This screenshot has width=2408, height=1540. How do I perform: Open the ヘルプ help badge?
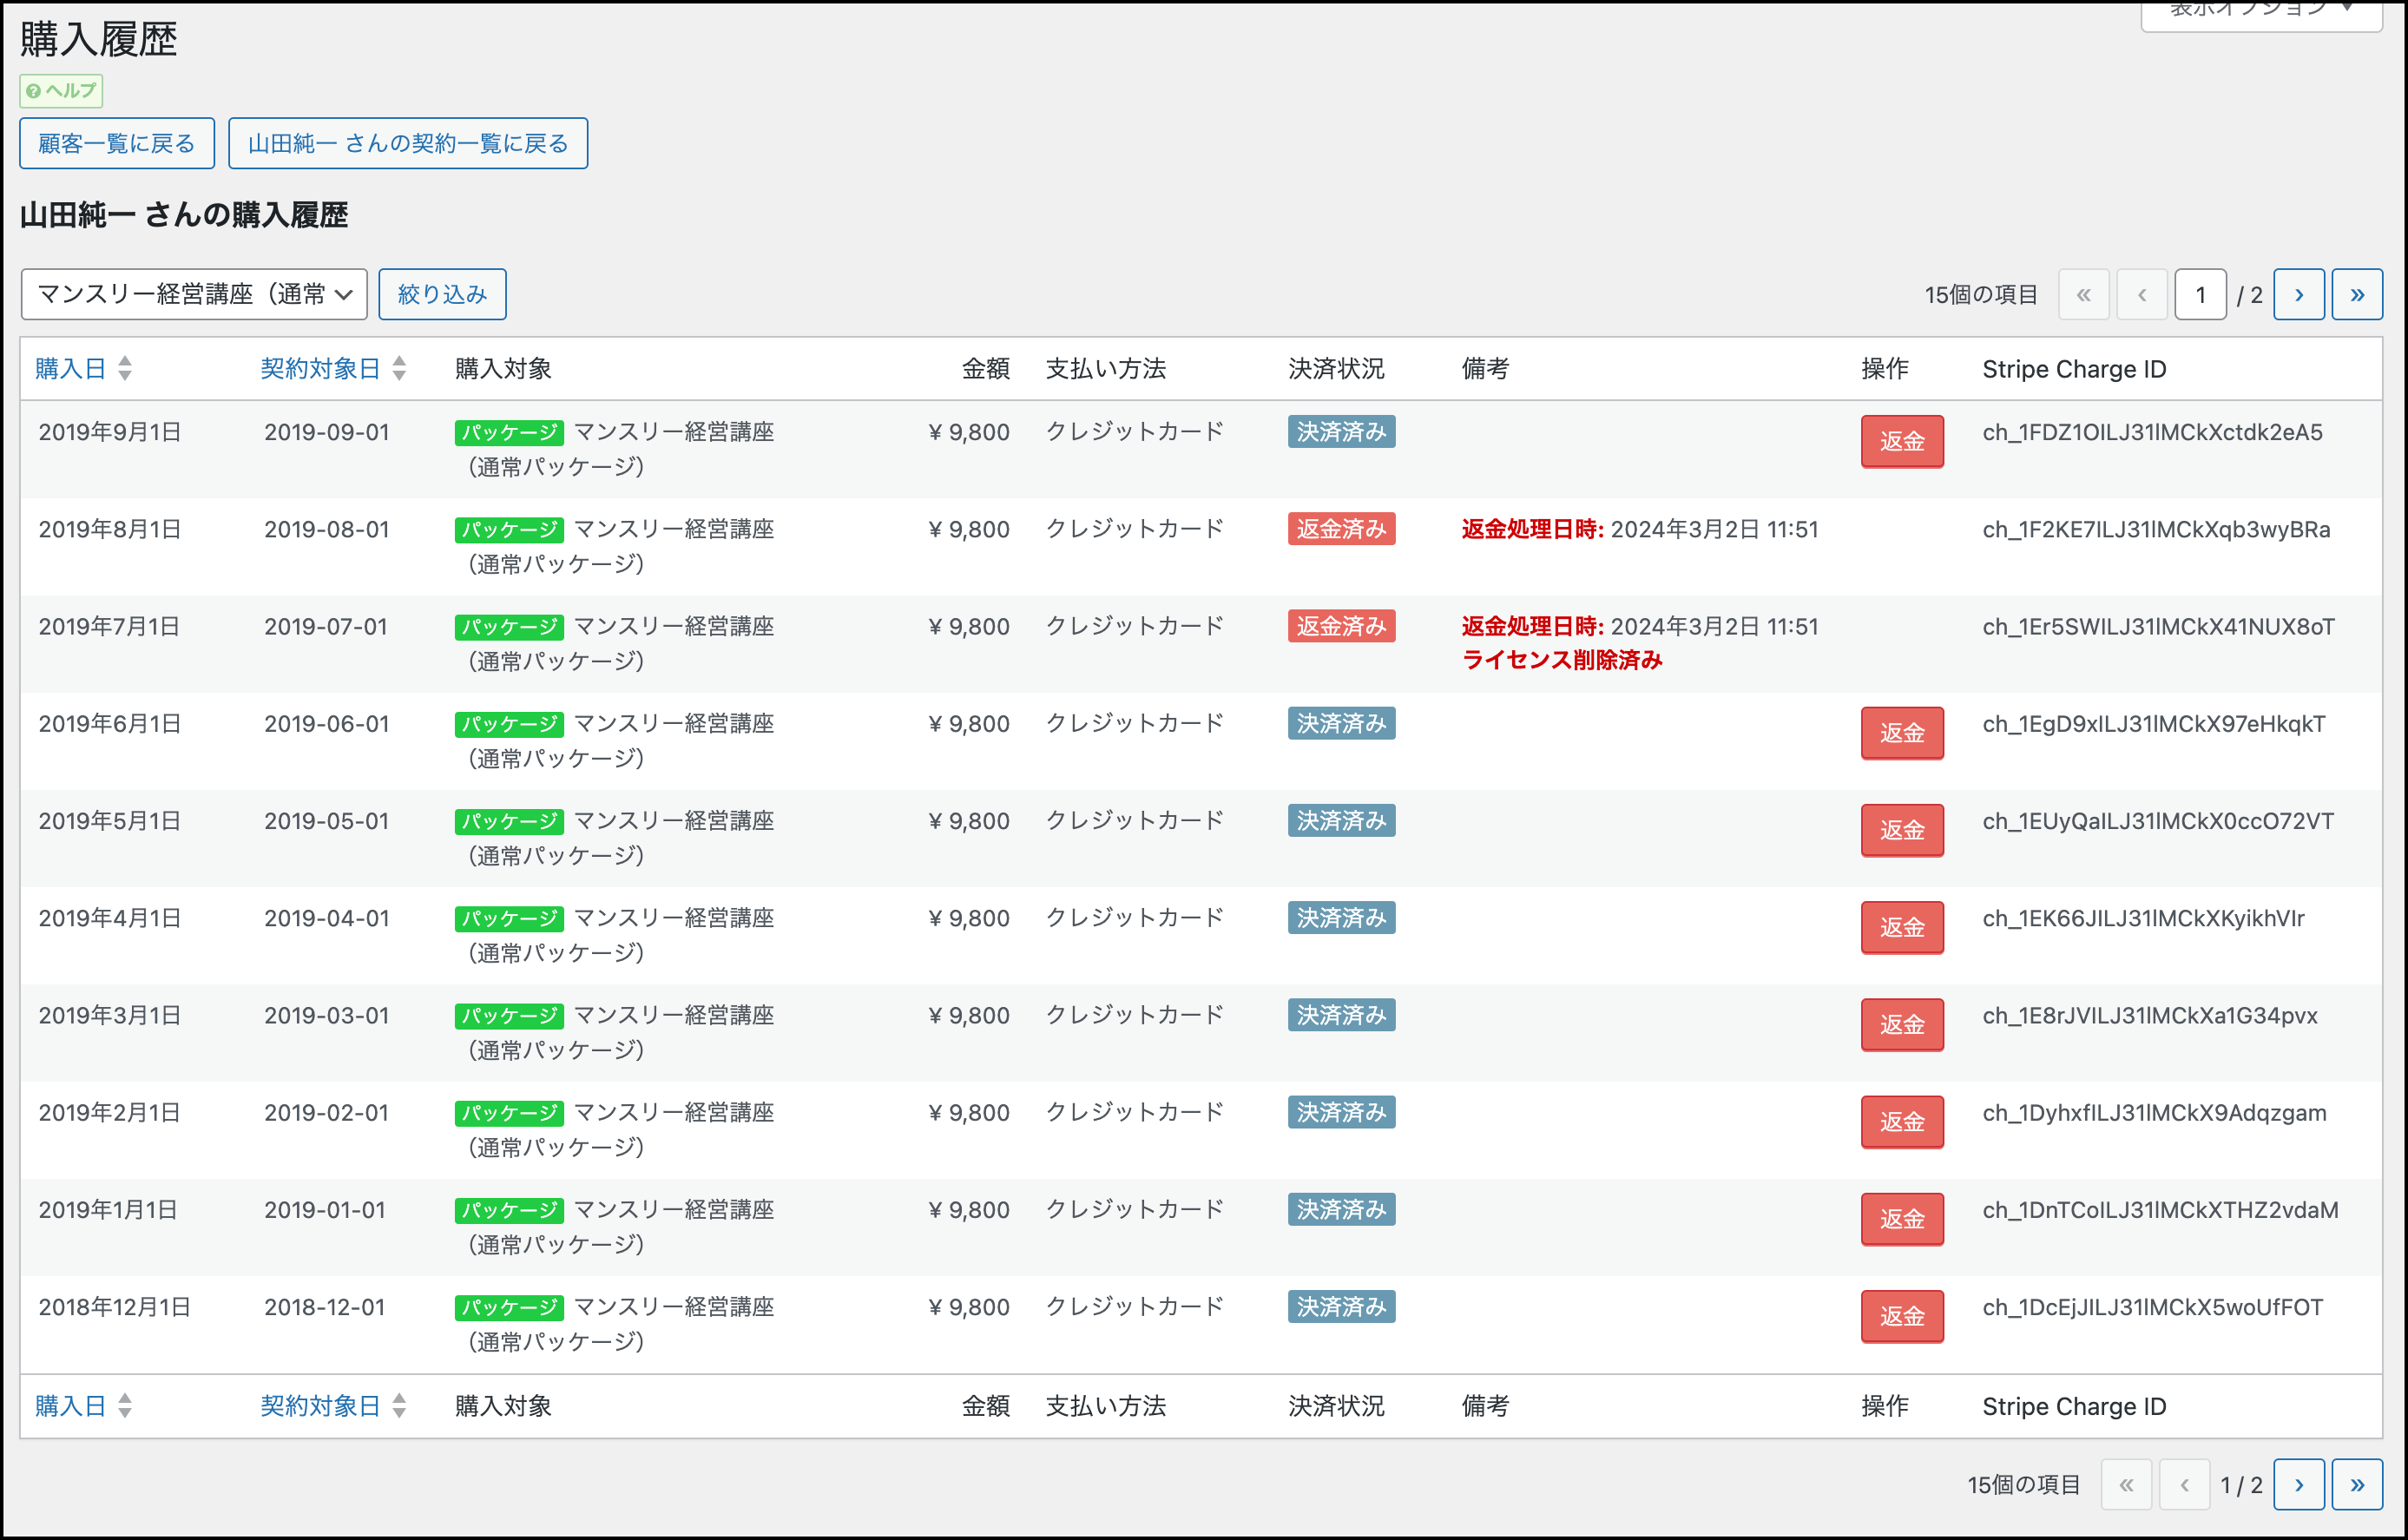click(x=61, y=91)
